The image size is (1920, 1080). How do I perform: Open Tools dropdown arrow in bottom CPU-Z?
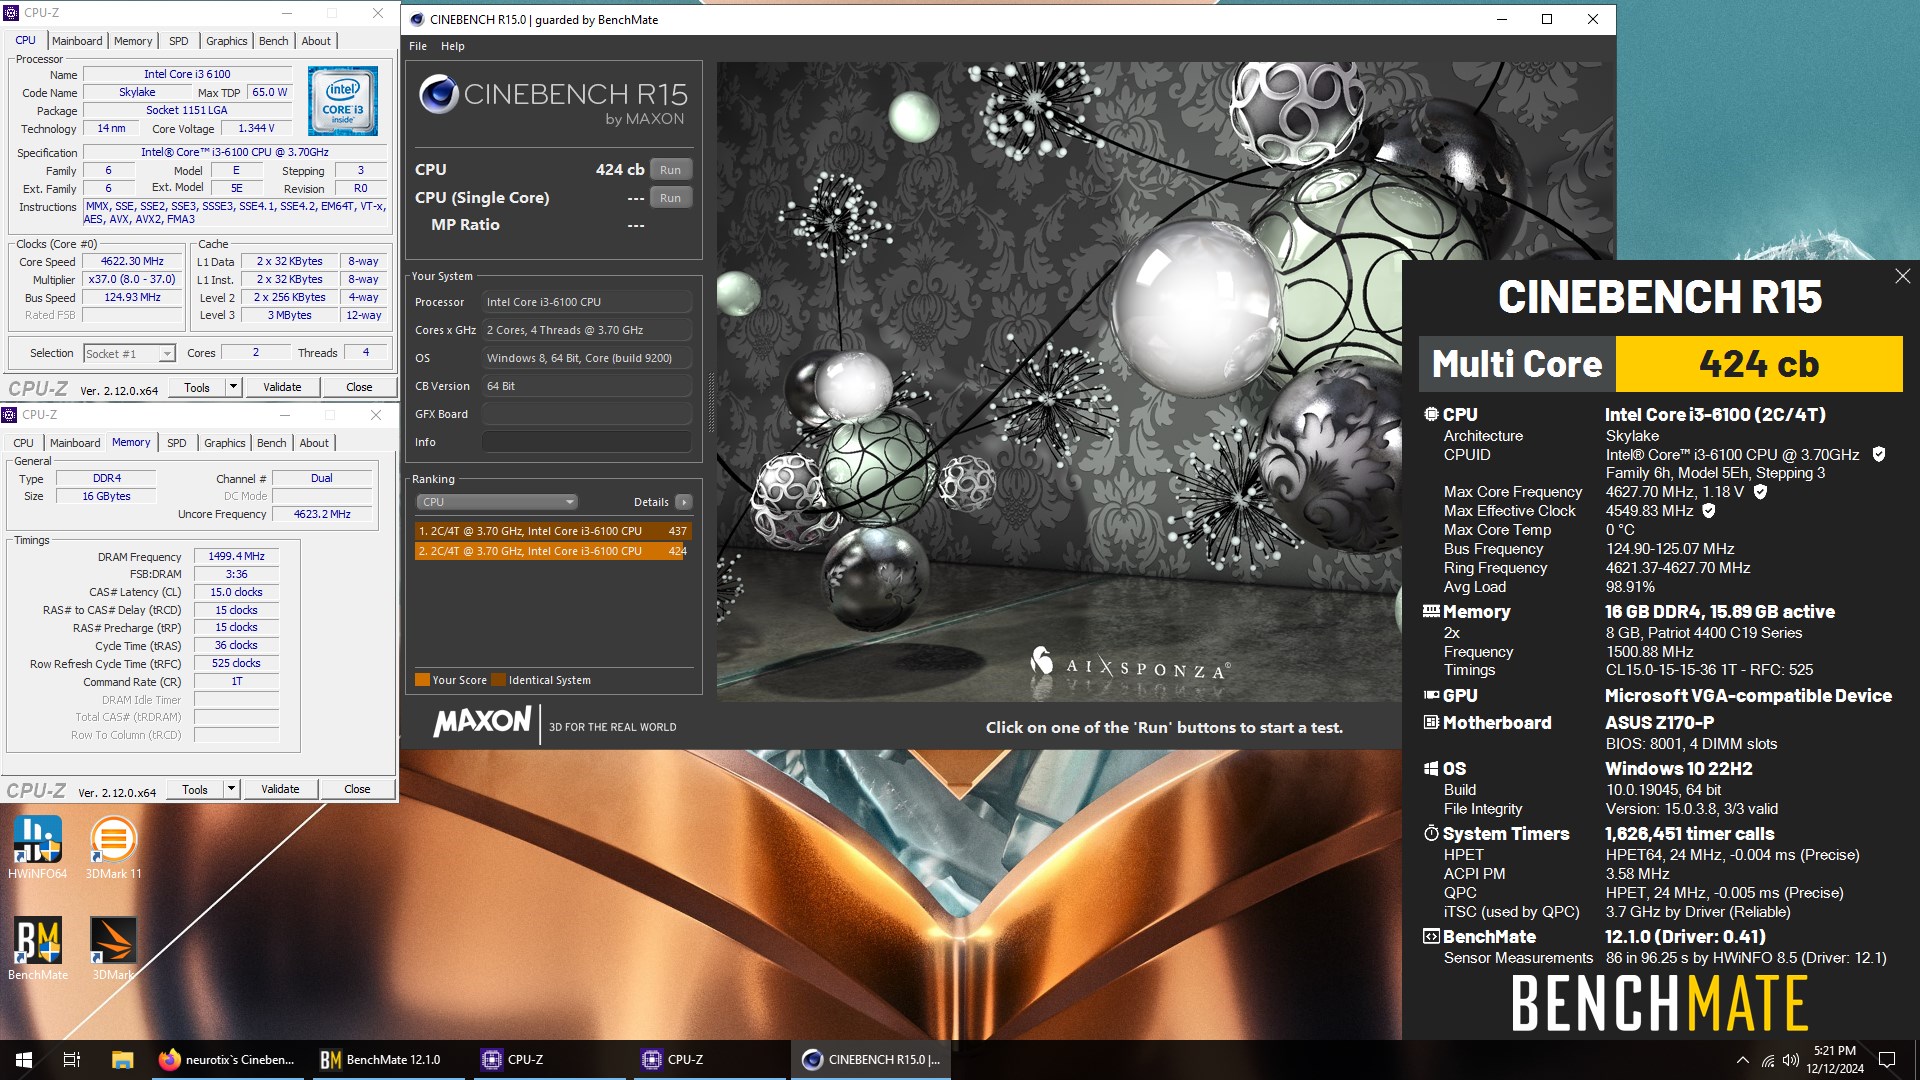[x=231, y=789]
